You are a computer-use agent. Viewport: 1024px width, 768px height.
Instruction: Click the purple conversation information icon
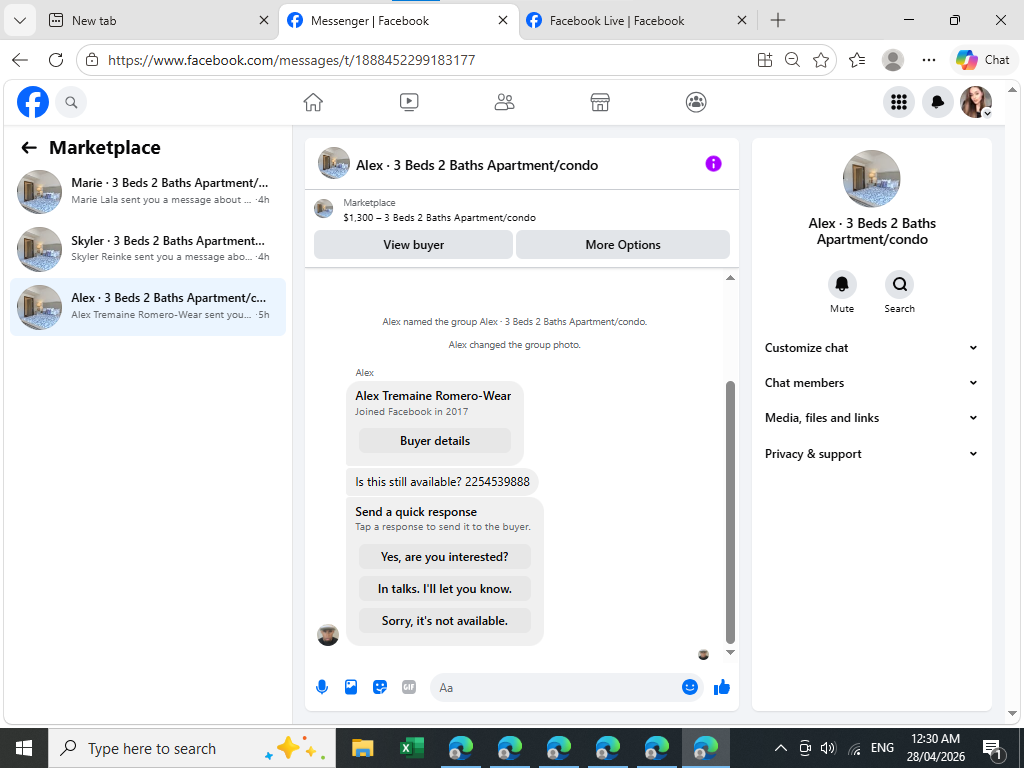tap(713, 163)
